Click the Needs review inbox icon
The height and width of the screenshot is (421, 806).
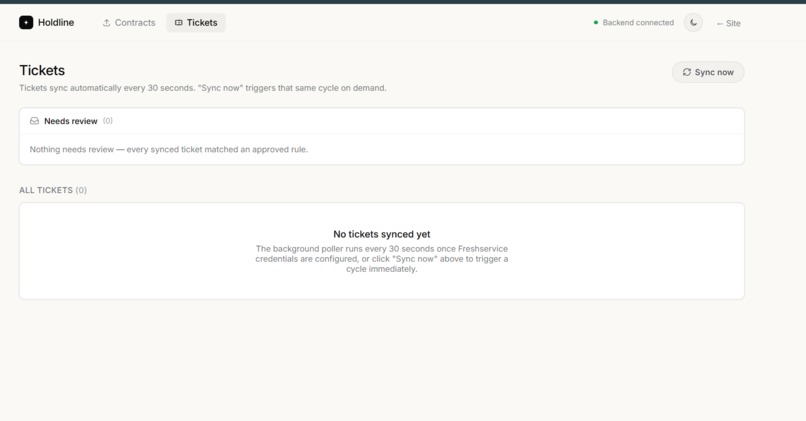[34, 121]
